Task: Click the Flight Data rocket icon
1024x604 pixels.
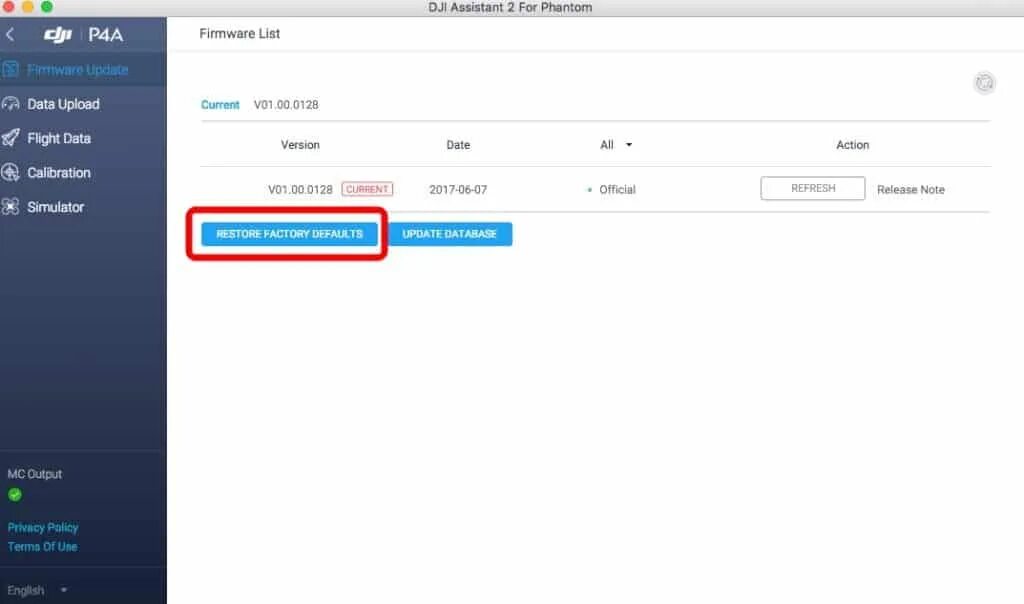Action: click(x=12, y=138)
